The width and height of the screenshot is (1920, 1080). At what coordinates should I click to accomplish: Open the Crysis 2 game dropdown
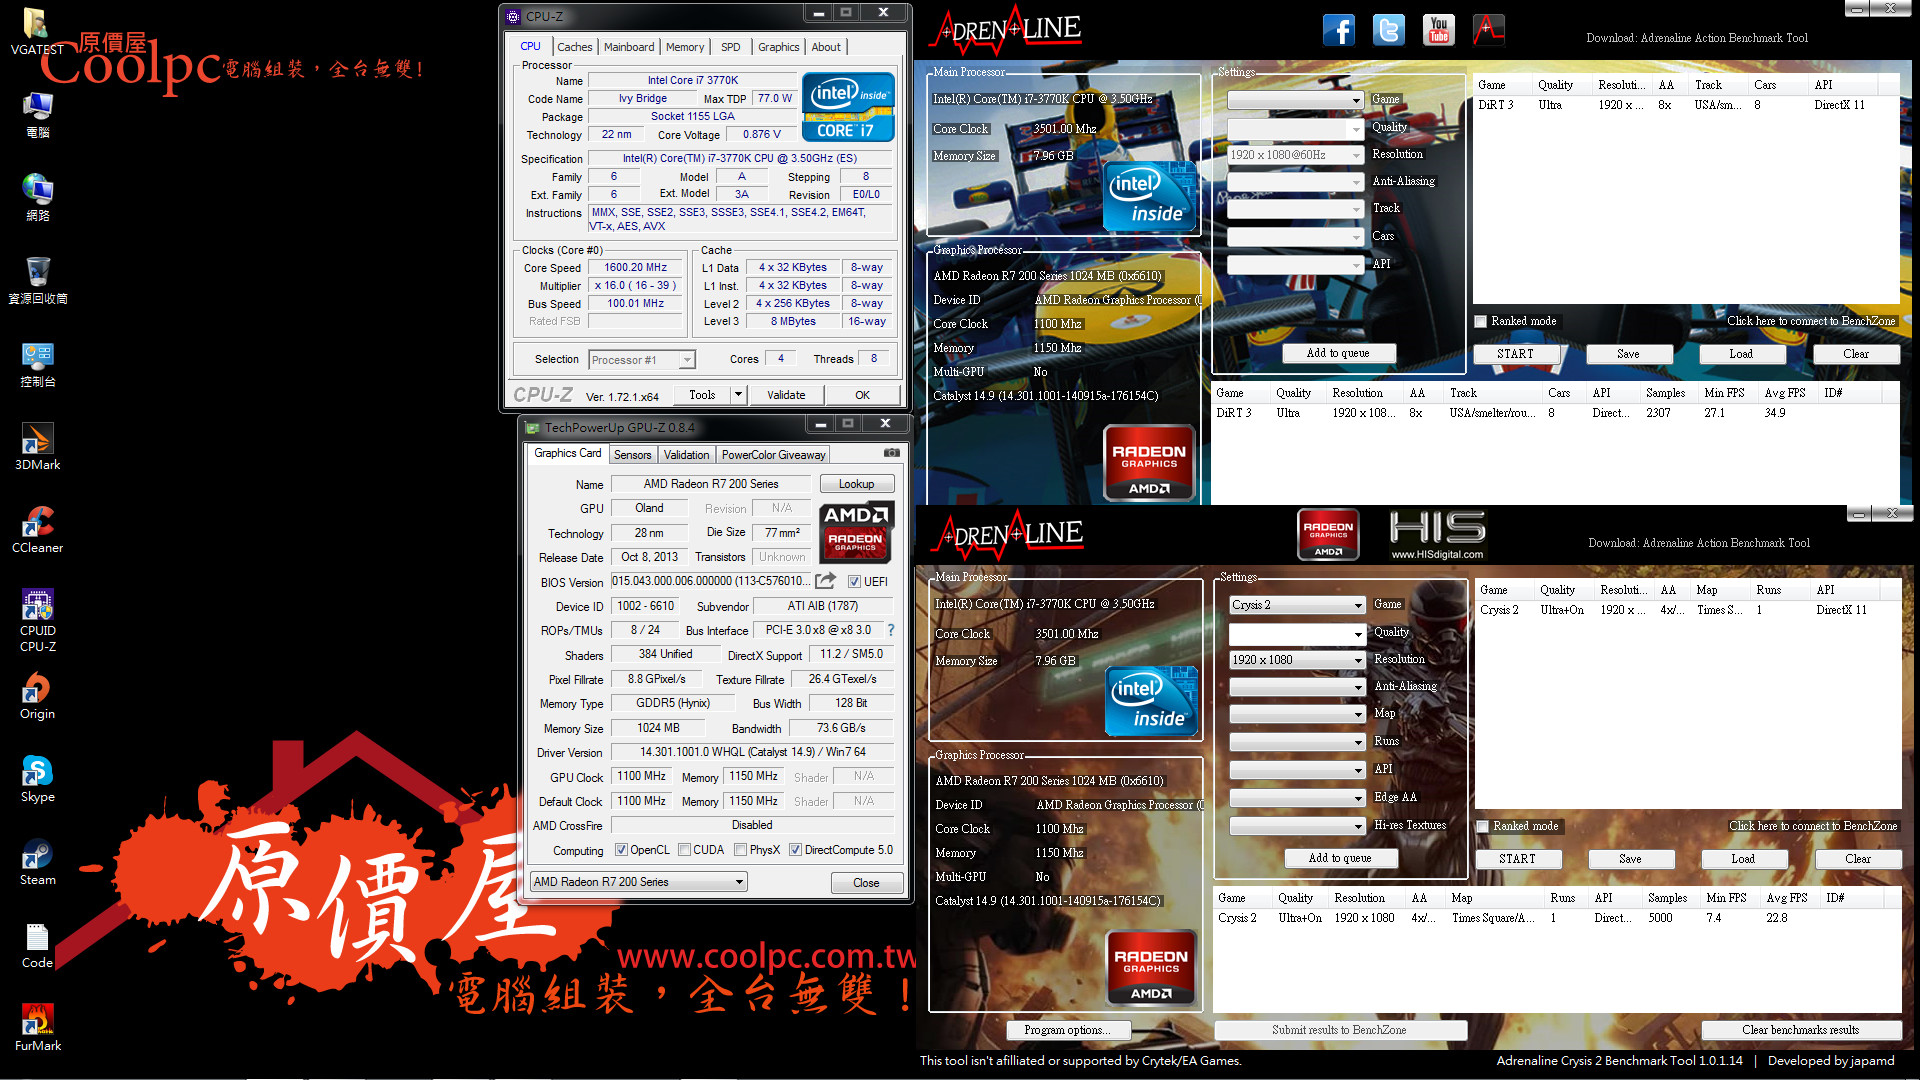pos(1297,605)
